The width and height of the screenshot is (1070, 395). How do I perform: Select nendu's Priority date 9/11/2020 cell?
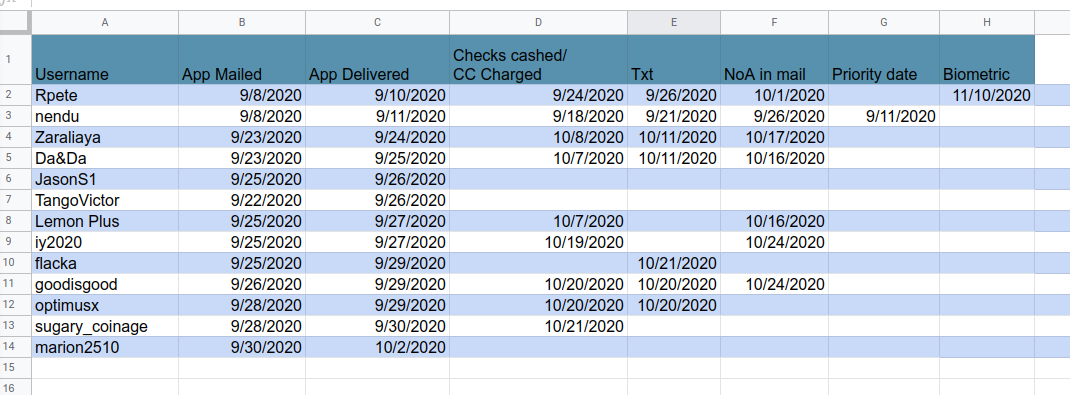click(x=884, y=116)
